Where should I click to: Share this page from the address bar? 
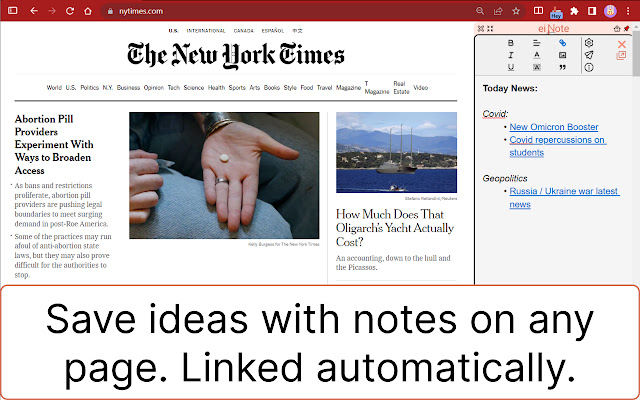click(498, 11)
